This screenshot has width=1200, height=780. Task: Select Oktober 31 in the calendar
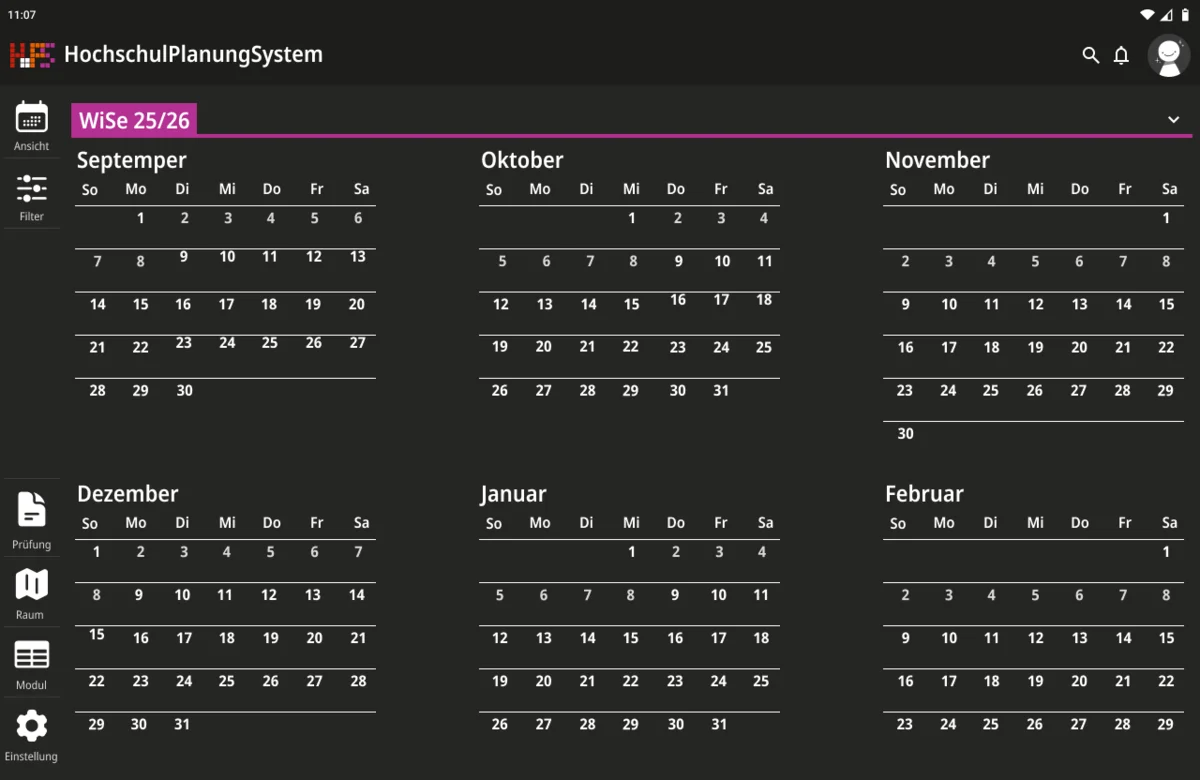point(721,390)
